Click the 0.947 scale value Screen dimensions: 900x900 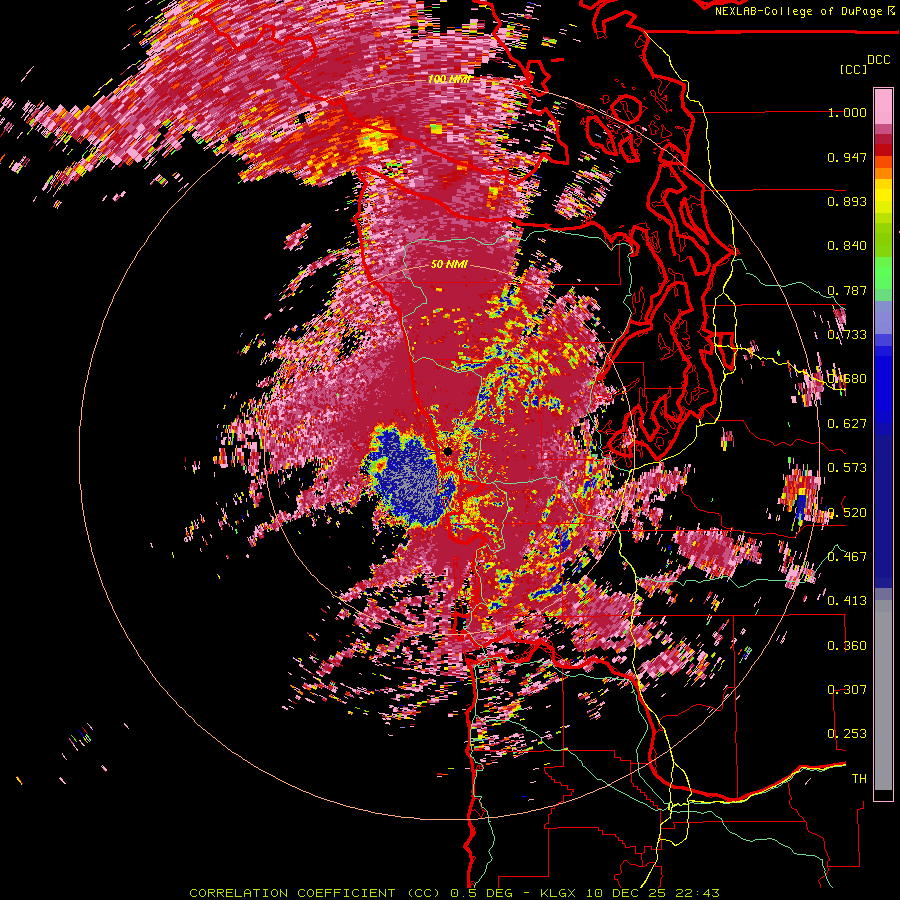click(847, 157)
